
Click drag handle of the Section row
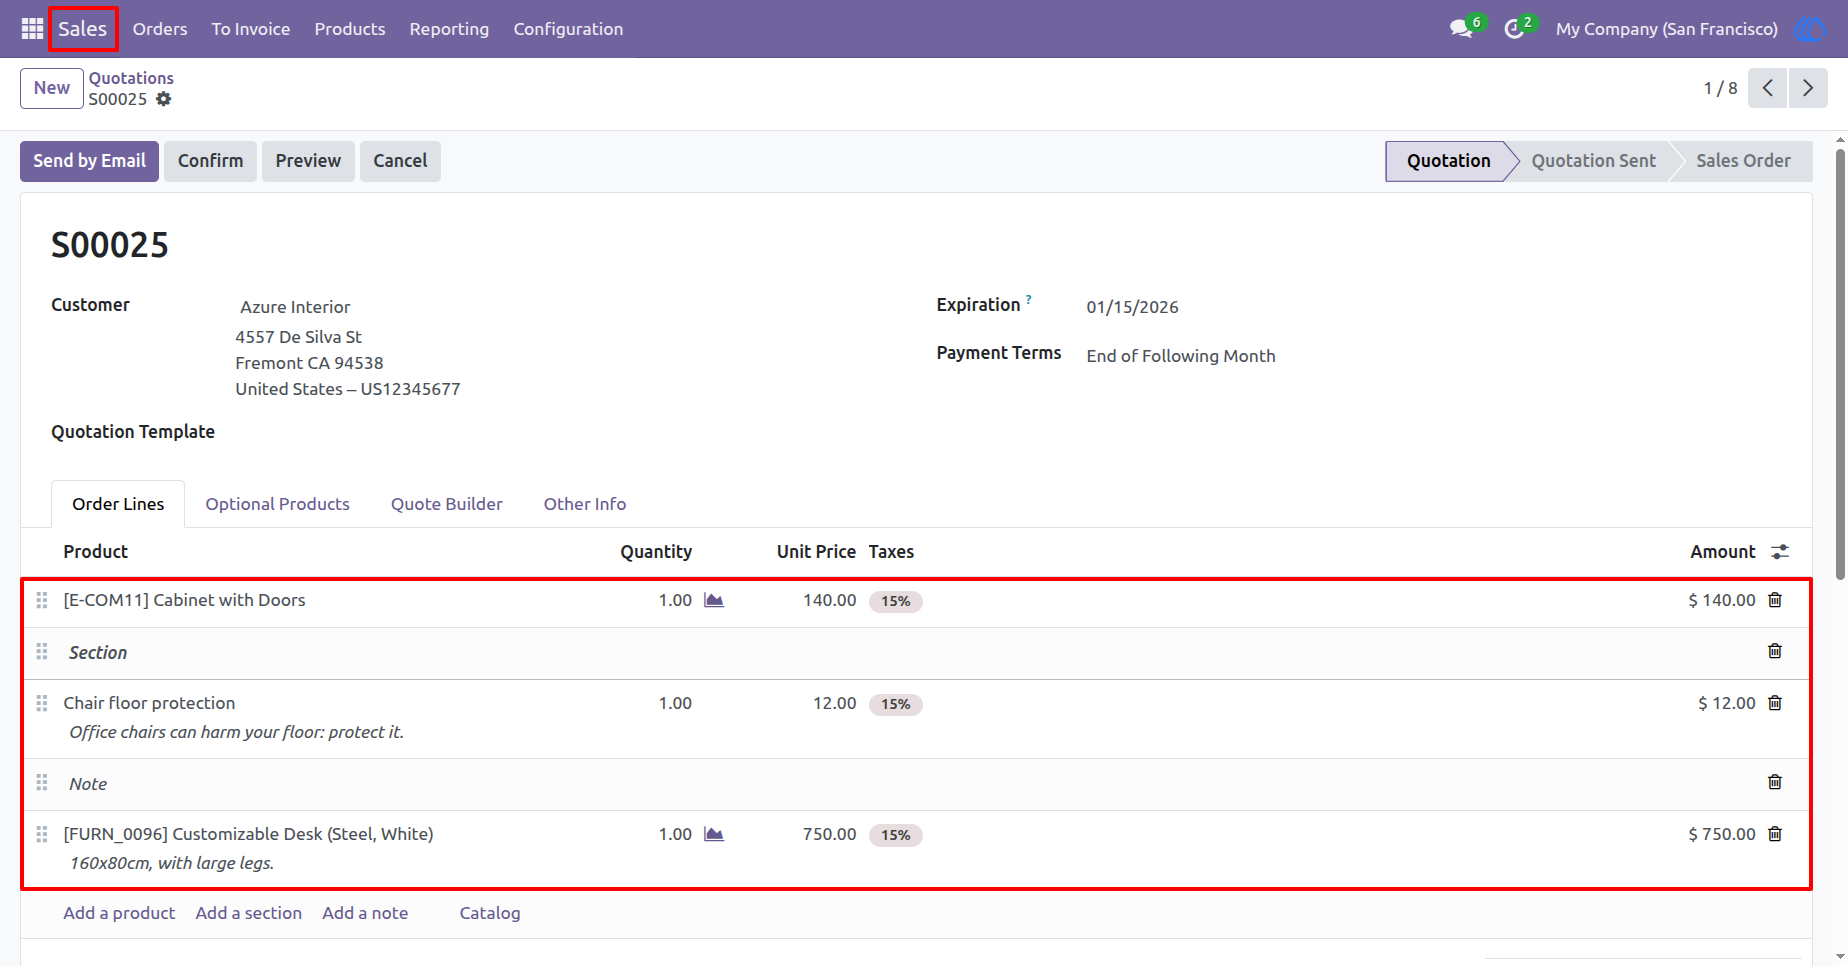pos(42,651)
